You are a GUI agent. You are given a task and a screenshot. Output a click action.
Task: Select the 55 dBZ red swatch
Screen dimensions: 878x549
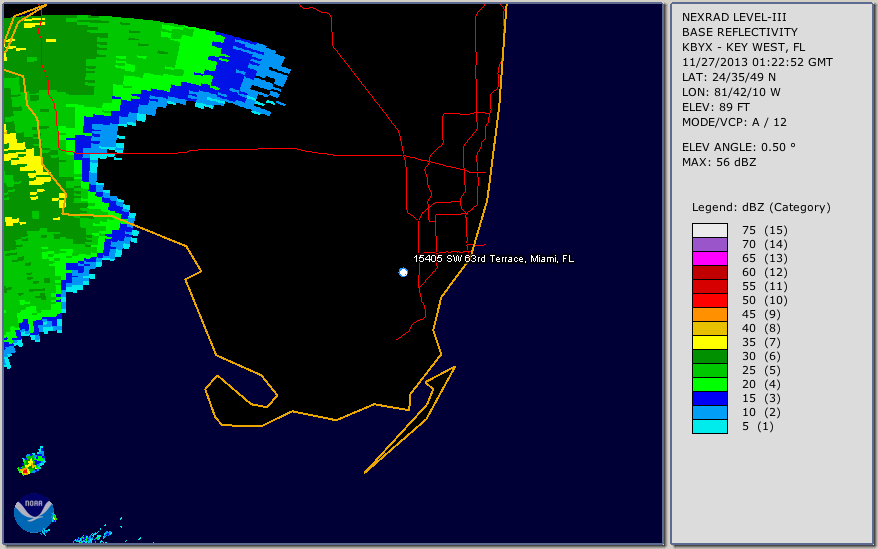coord(710,286)
